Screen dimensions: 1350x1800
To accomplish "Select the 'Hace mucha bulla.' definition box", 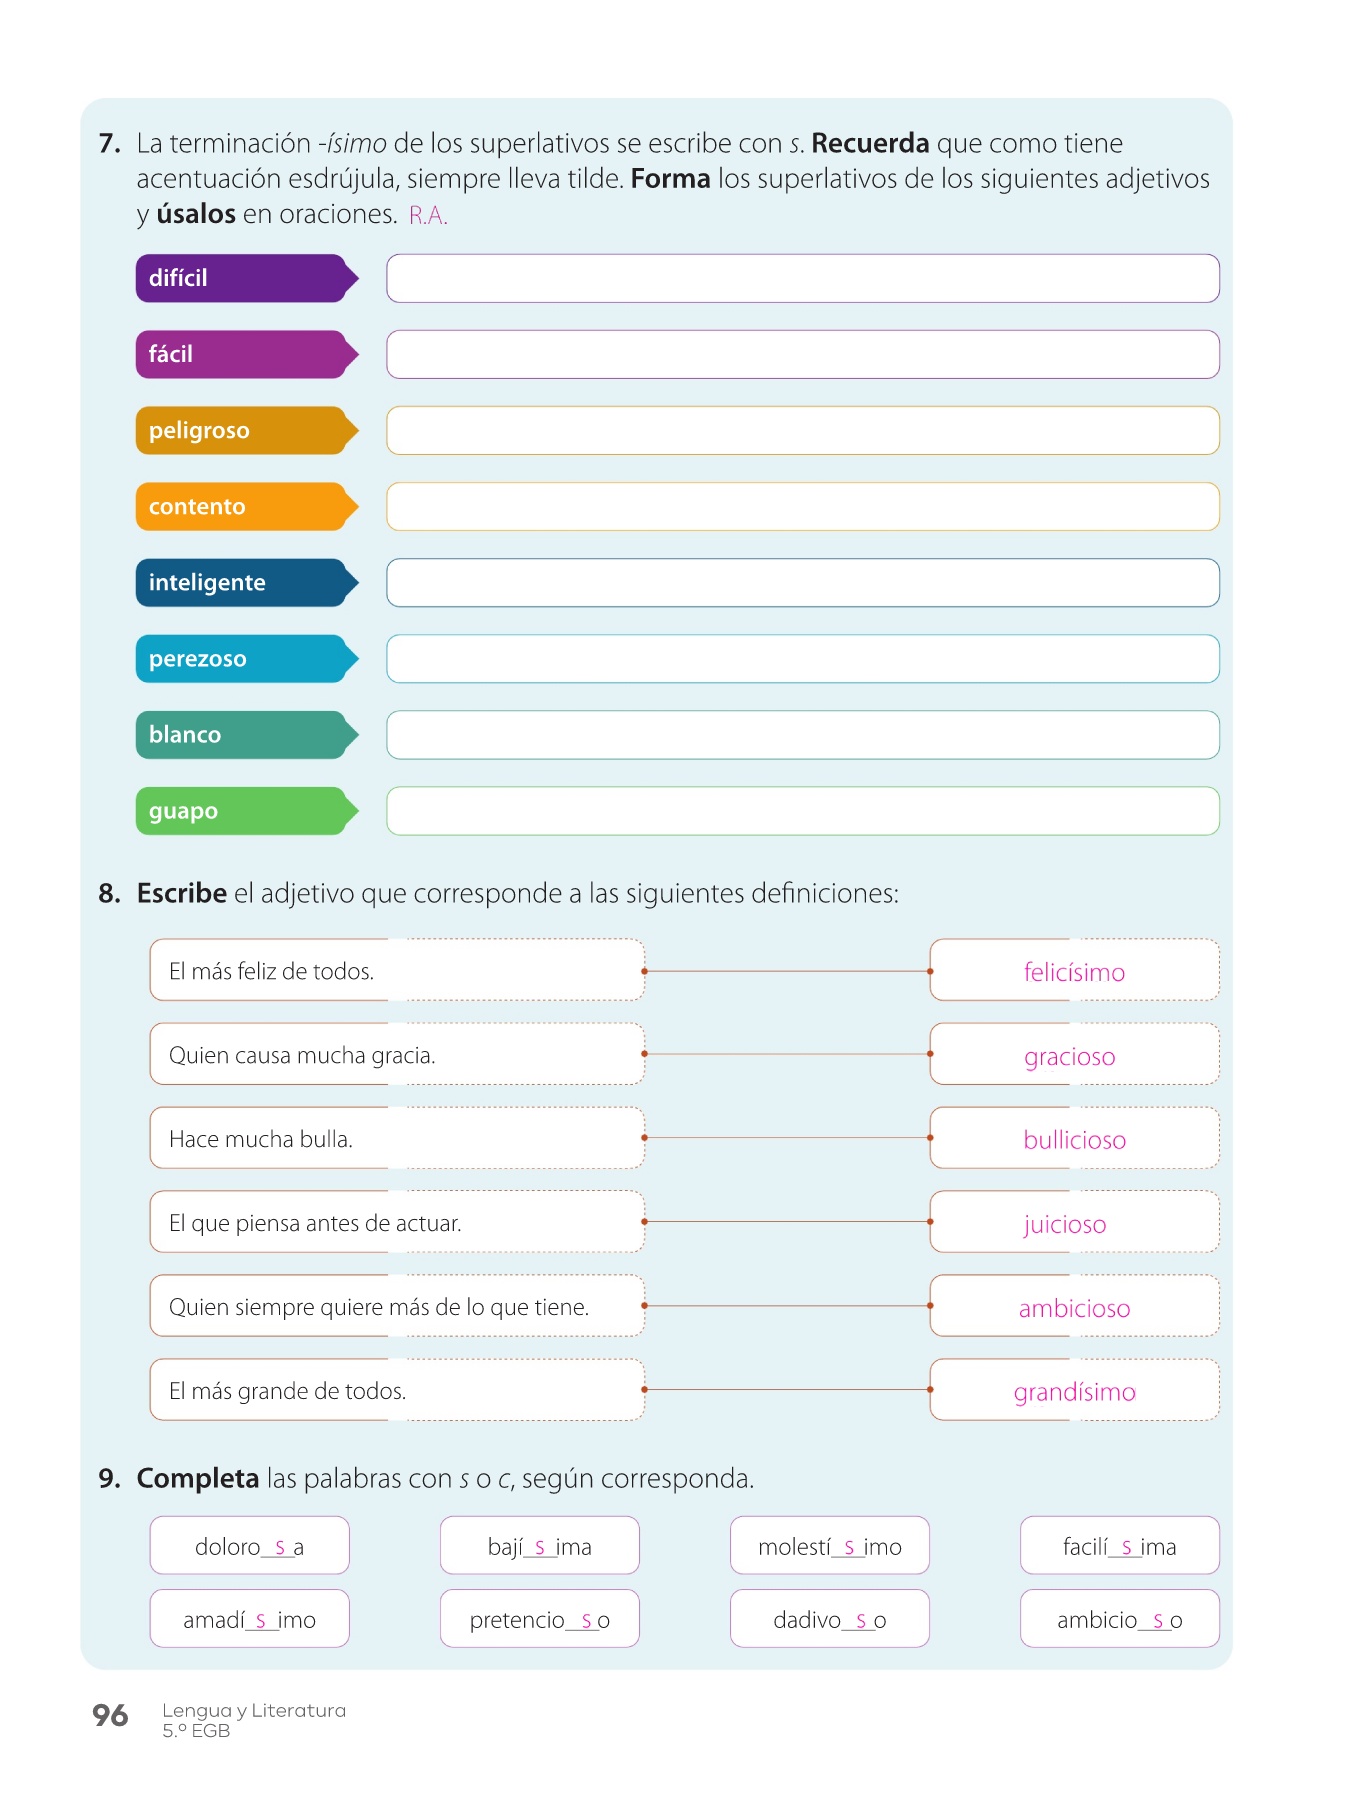I will 396,1139.
